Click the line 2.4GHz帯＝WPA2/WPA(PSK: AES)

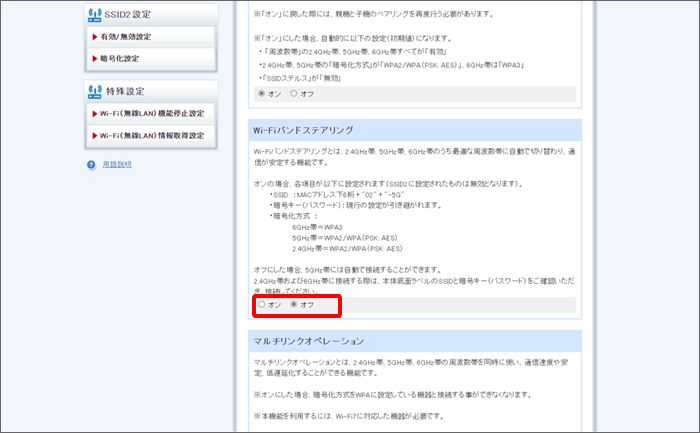click(x=347, y=249)
